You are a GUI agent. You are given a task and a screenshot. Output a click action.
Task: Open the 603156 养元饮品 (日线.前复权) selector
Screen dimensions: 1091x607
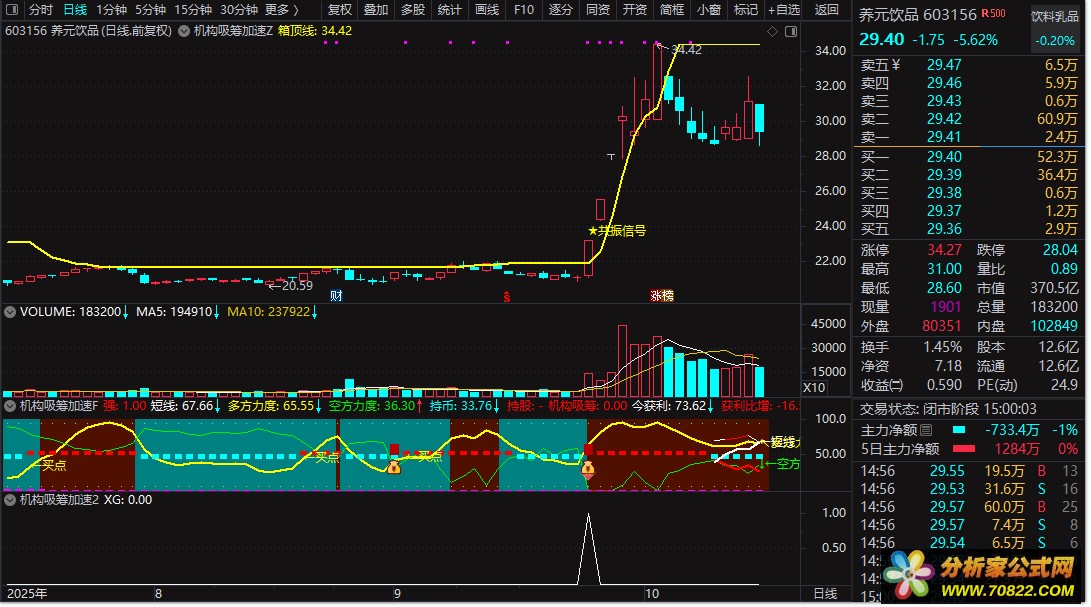88,31
